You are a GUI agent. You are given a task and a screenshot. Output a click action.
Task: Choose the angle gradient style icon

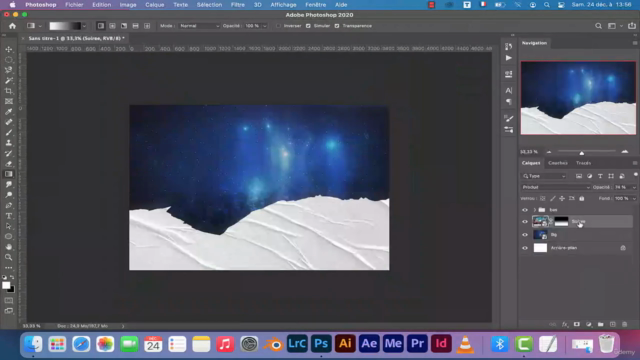124,26
